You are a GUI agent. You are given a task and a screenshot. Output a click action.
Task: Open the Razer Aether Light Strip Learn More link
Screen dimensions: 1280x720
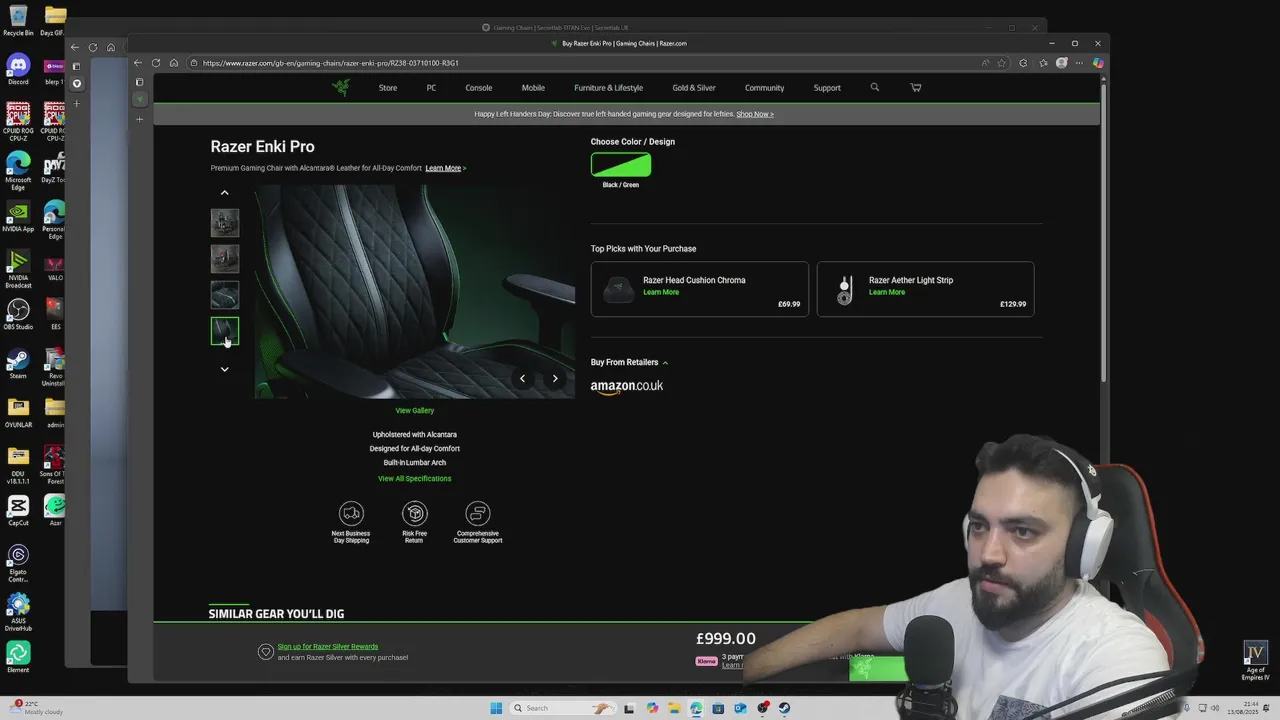pos(887,292)
